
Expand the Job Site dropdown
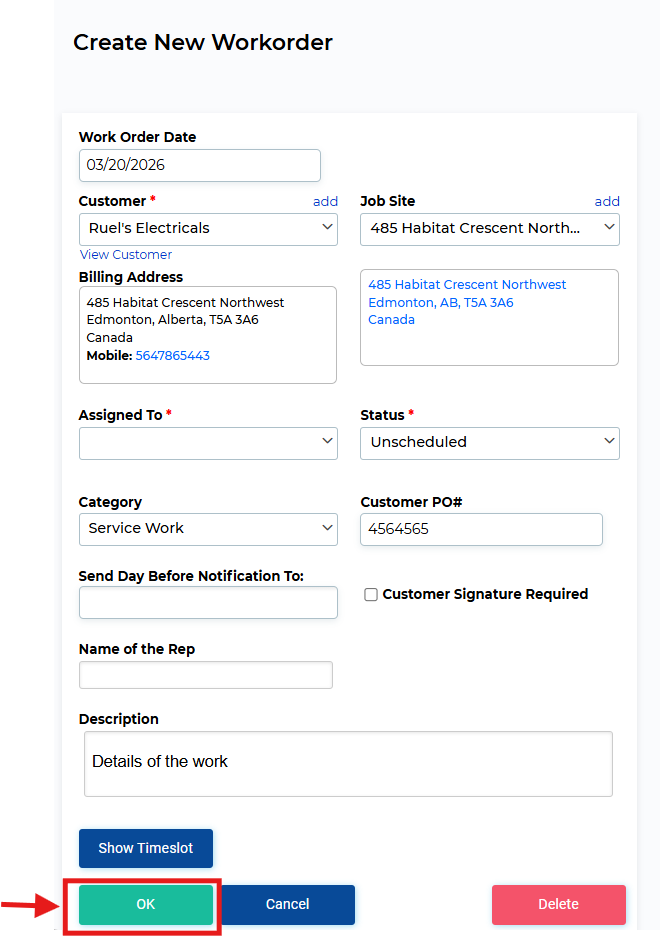(489, 228)
